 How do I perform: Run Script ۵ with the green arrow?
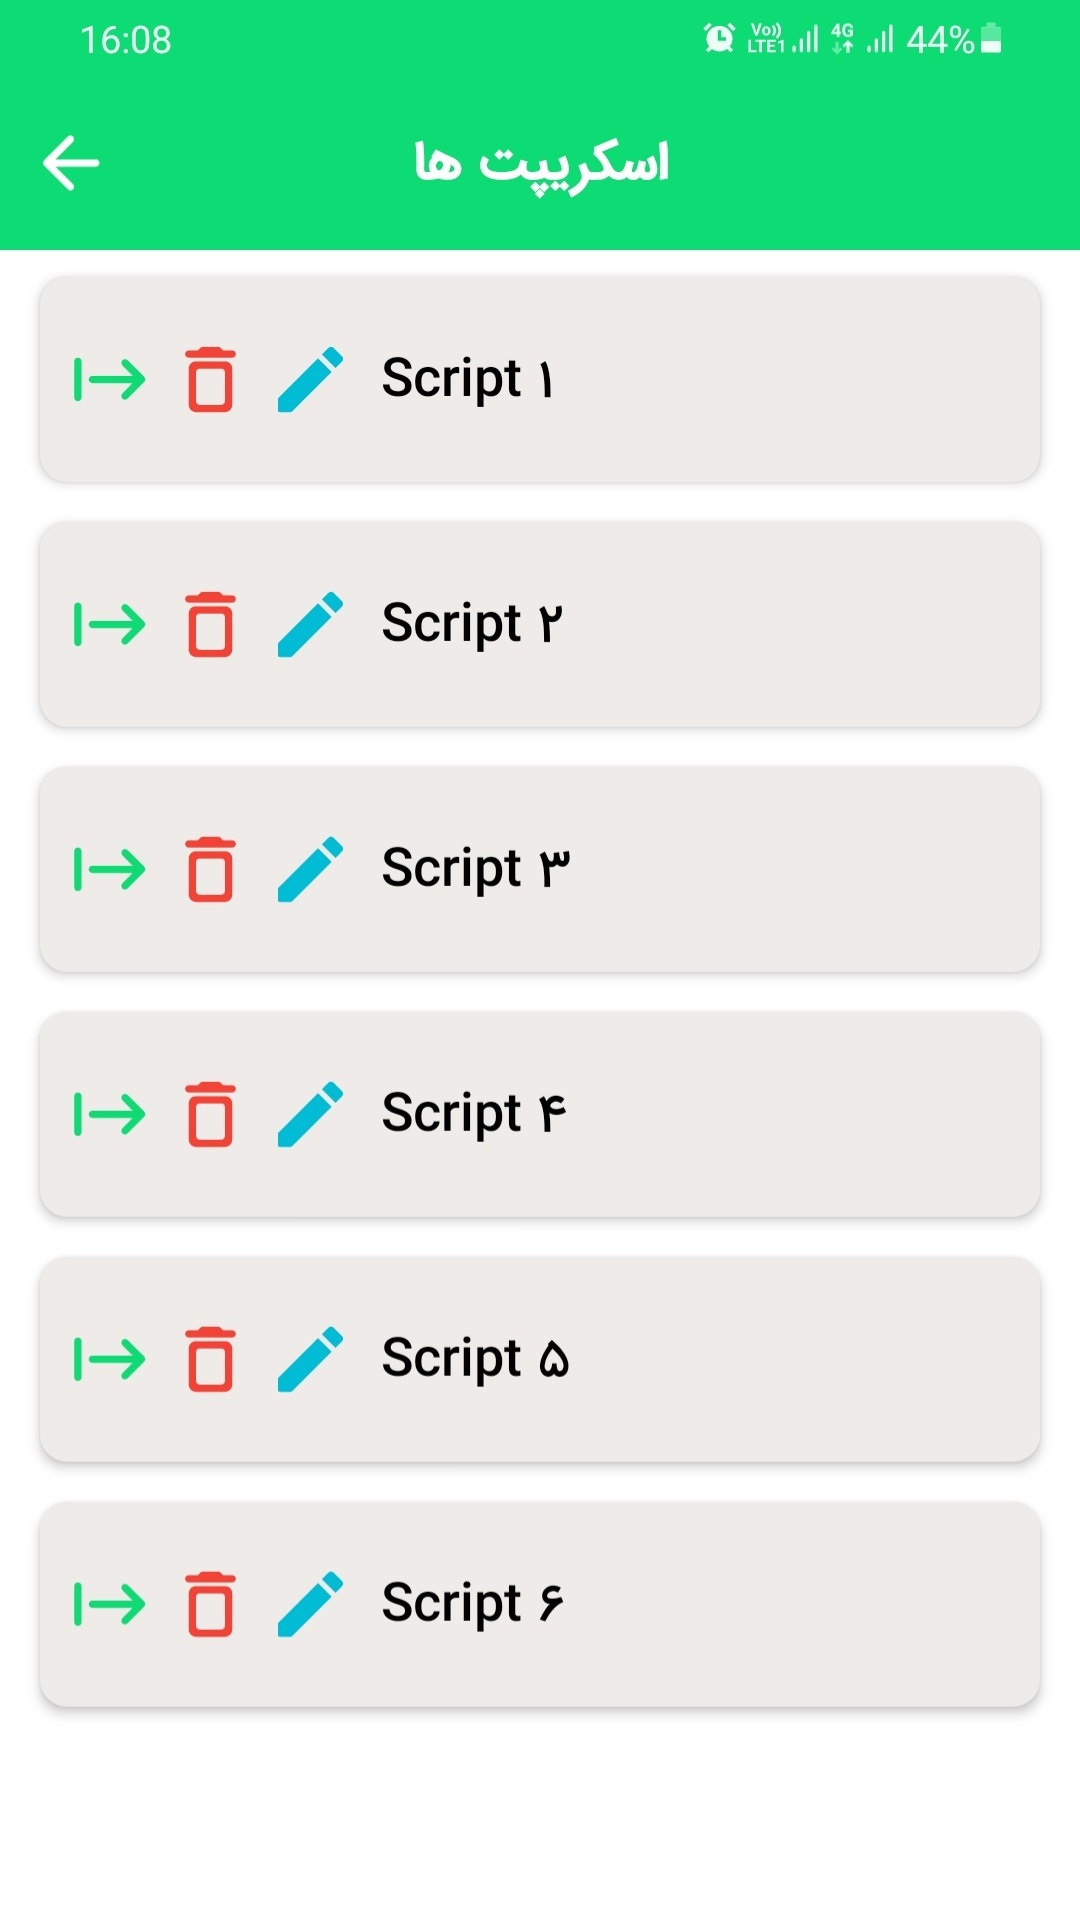110,1359
